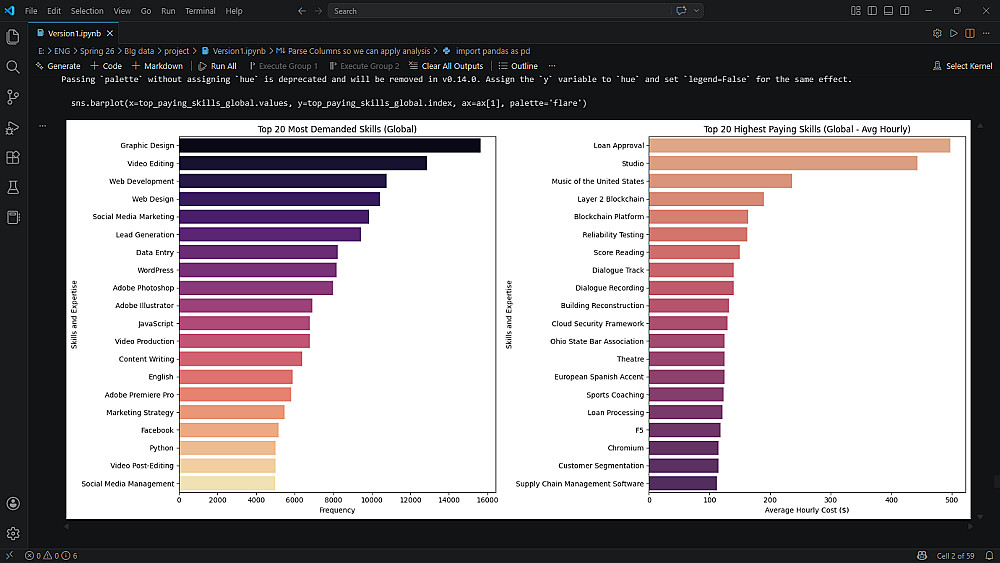Toggle the primary side bar layout button
This screenshot has width=1000, height=563.
pyautogui.click(x=871, y=11)
